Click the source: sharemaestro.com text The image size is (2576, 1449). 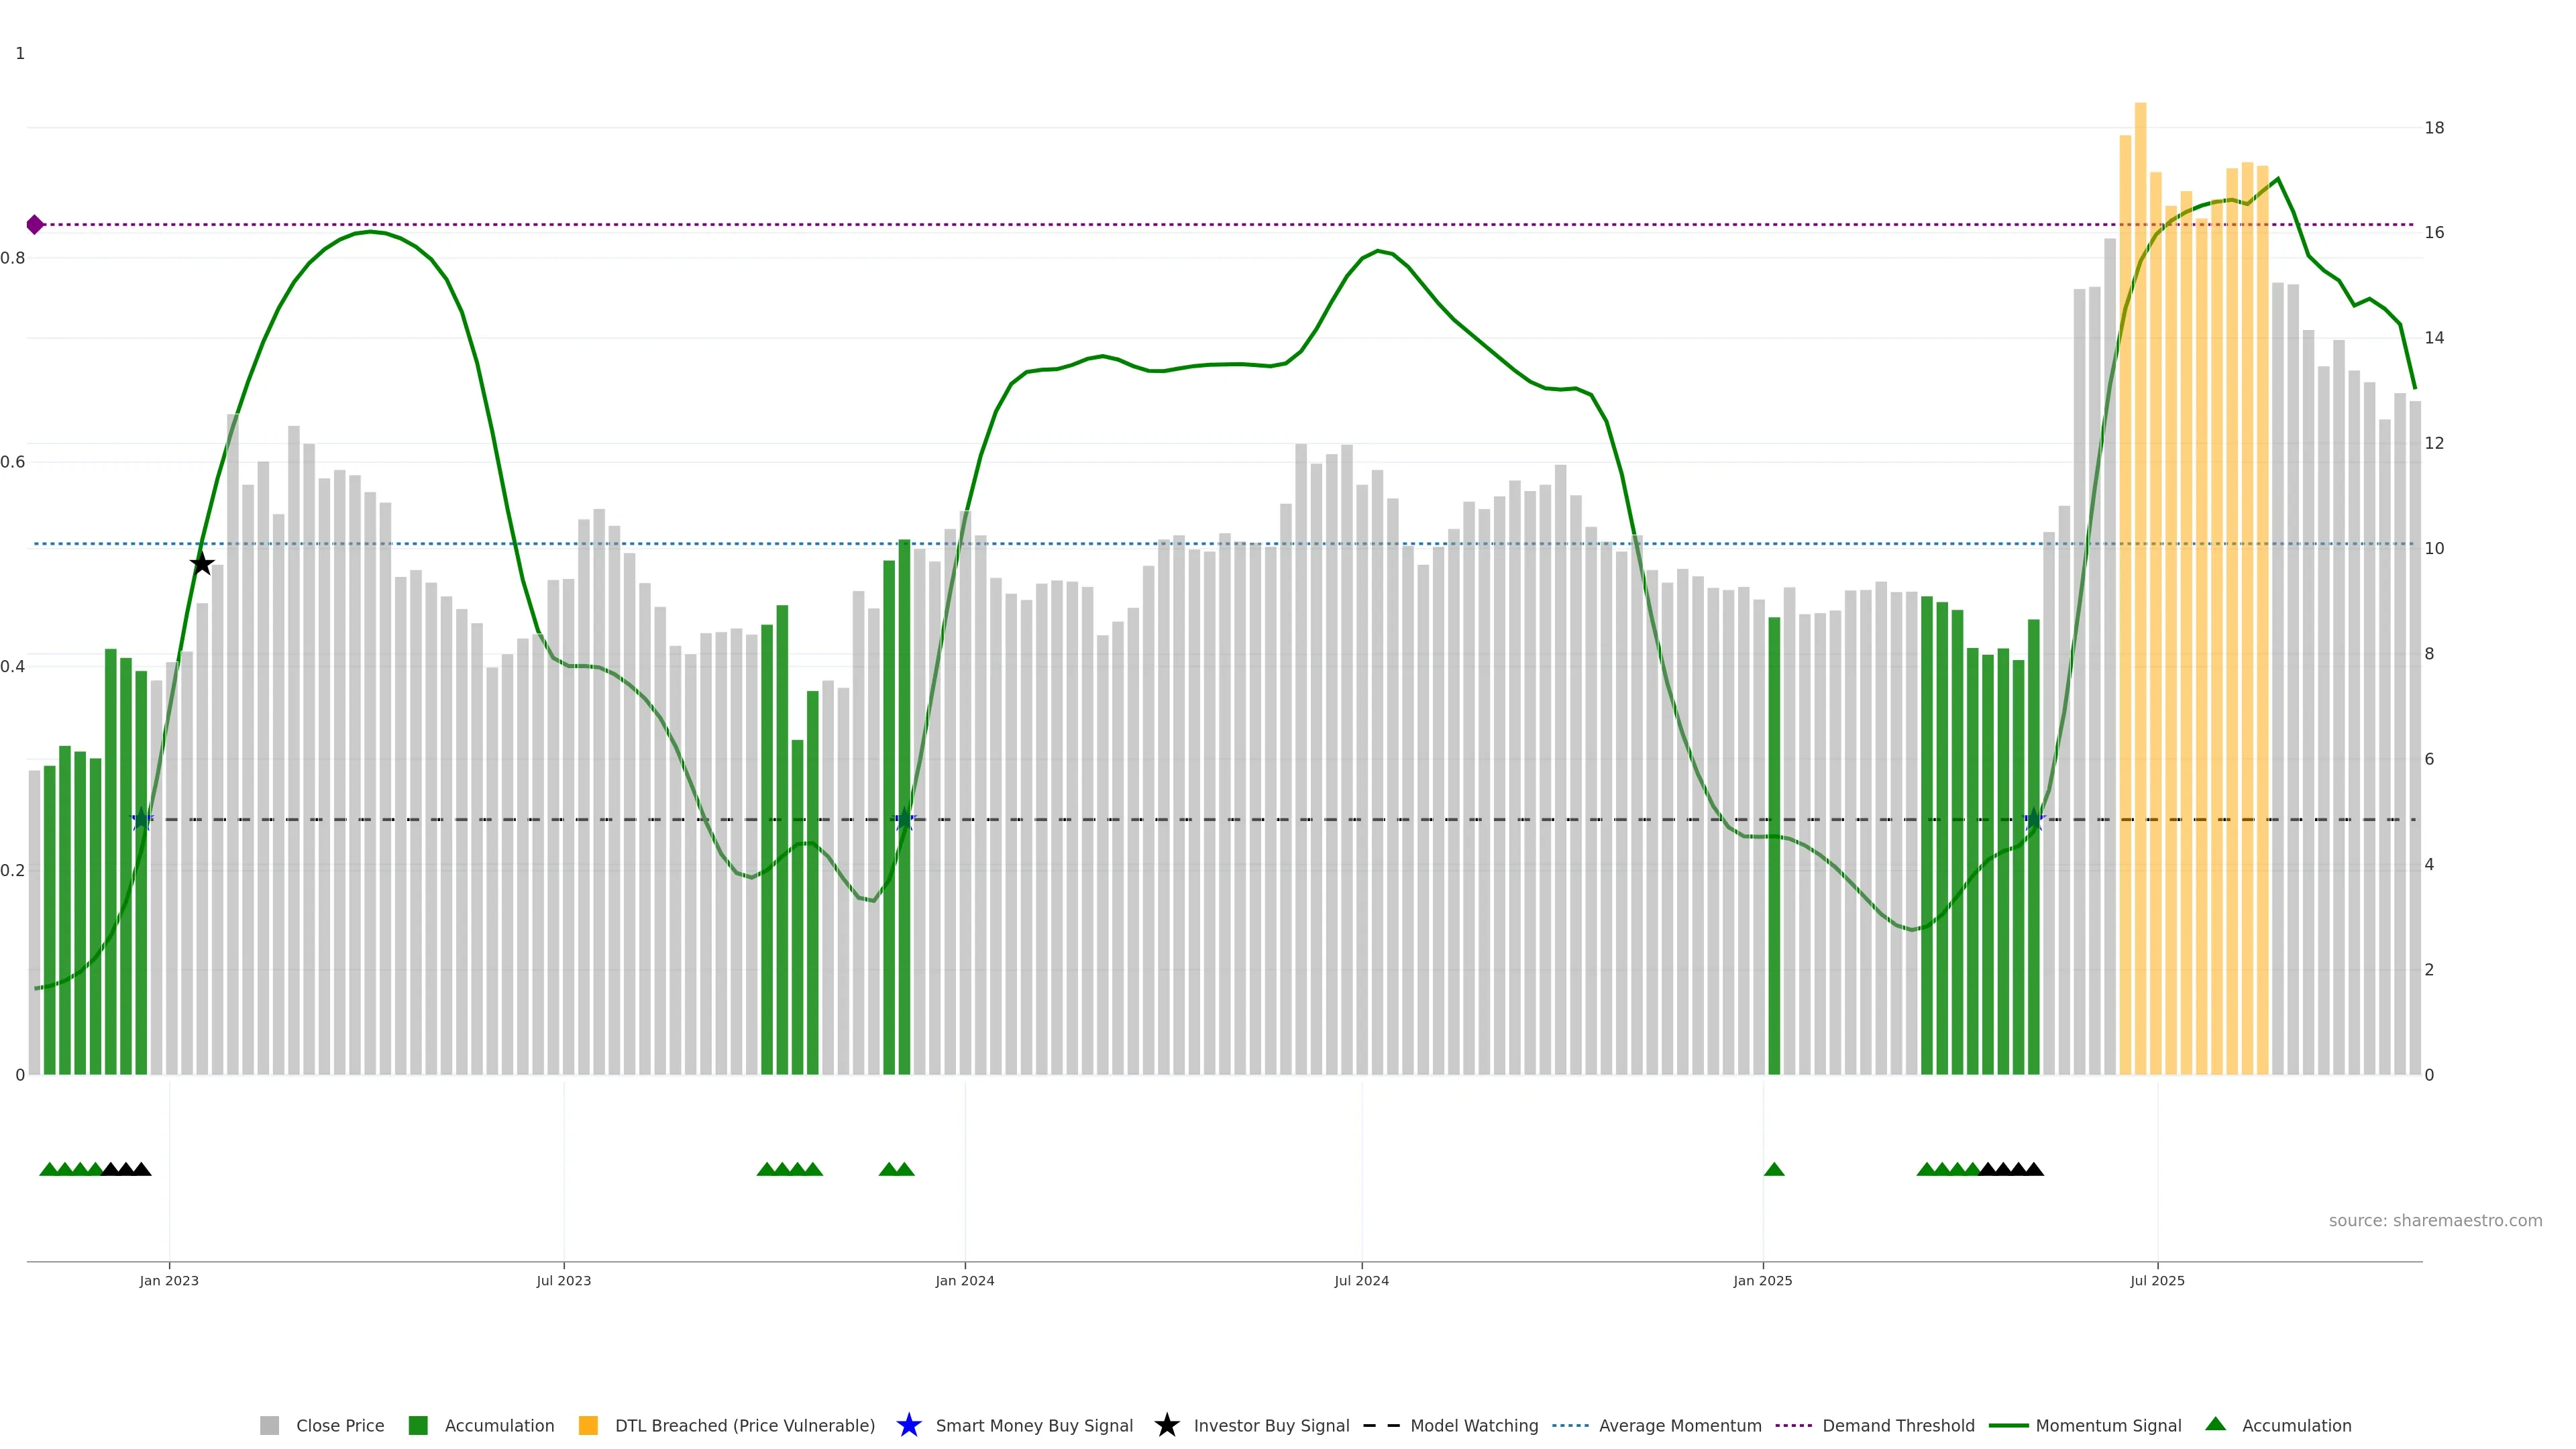tap(2435, 1220)
